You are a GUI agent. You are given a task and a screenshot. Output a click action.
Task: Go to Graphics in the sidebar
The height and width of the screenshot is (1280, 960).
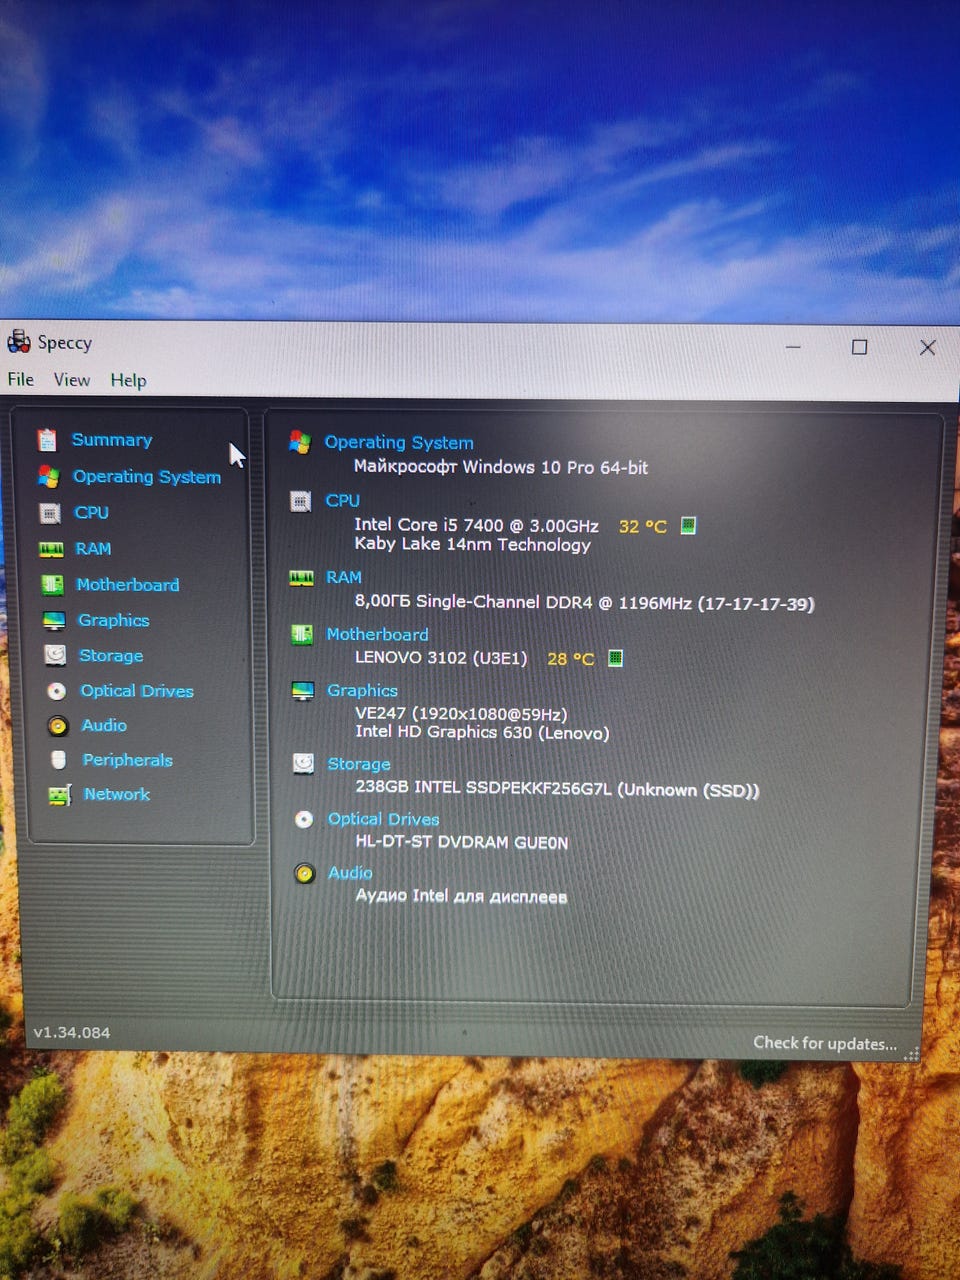(114, 620)
